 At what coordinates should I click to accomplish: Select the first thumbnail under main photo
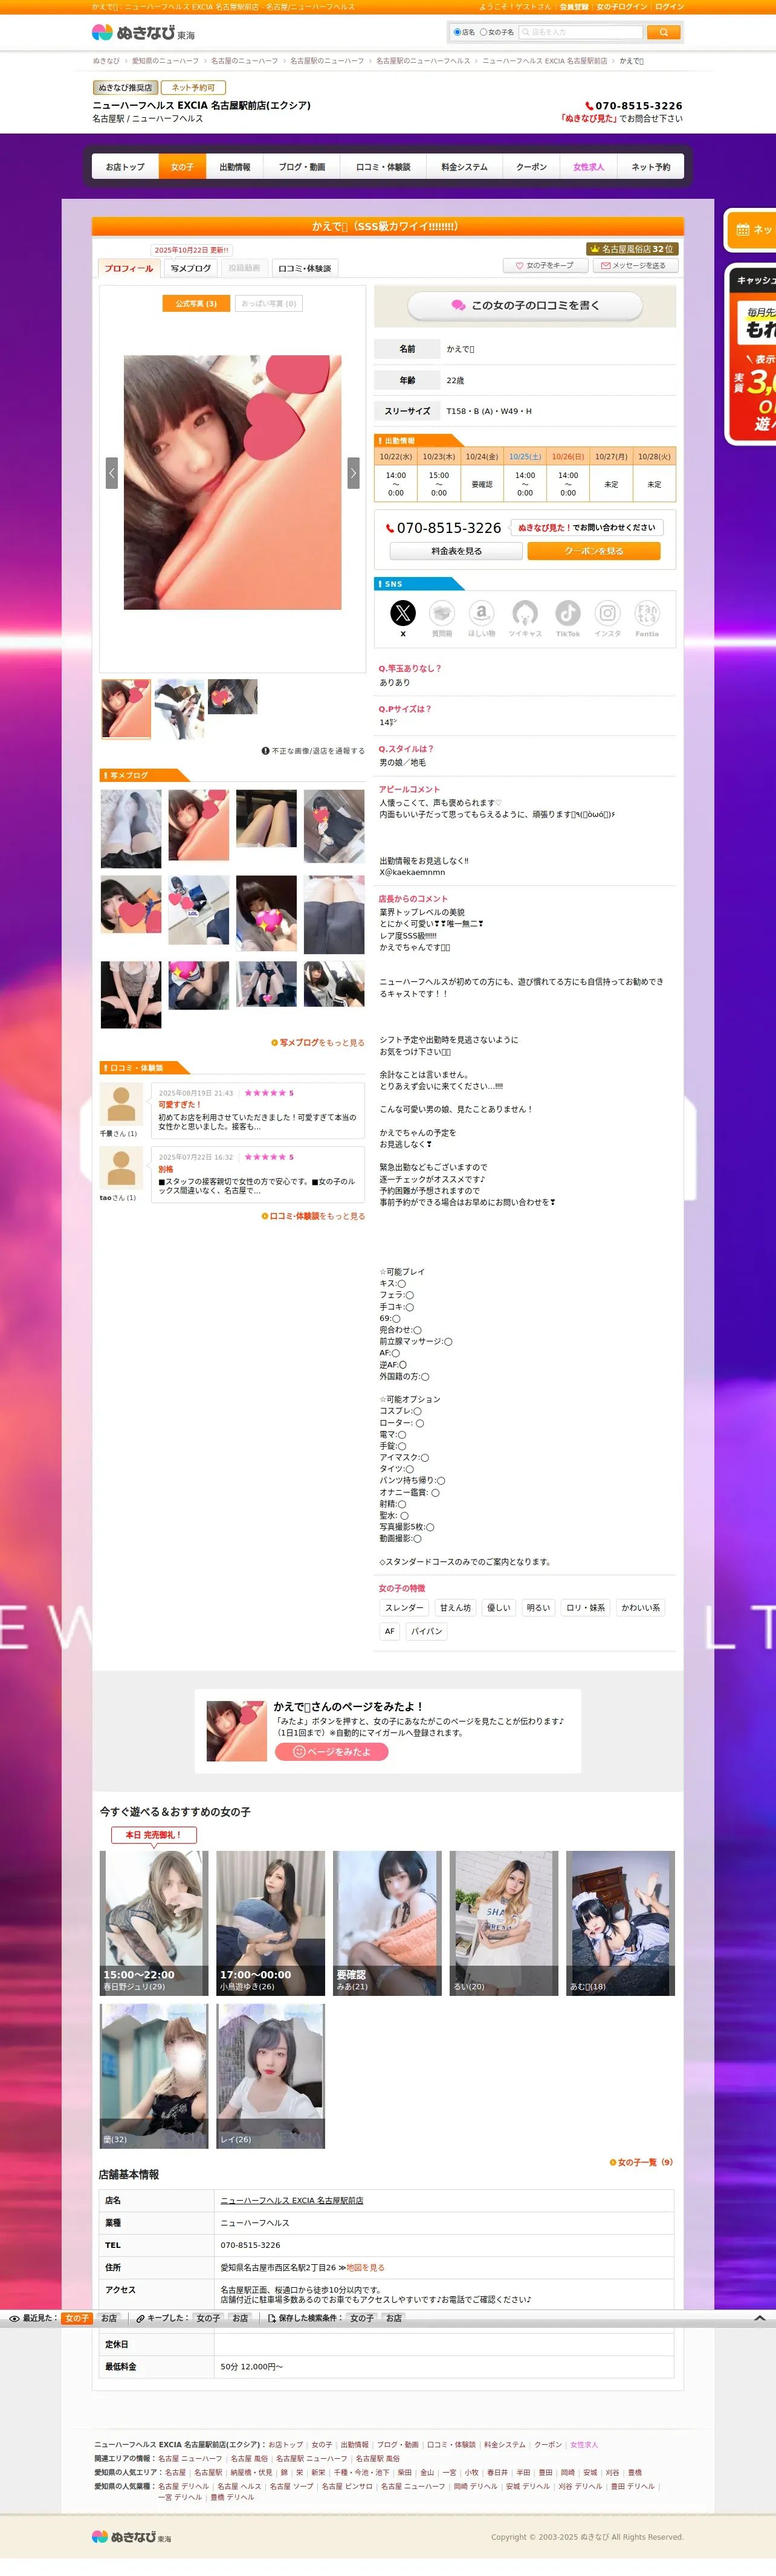[x=126, y=708]
